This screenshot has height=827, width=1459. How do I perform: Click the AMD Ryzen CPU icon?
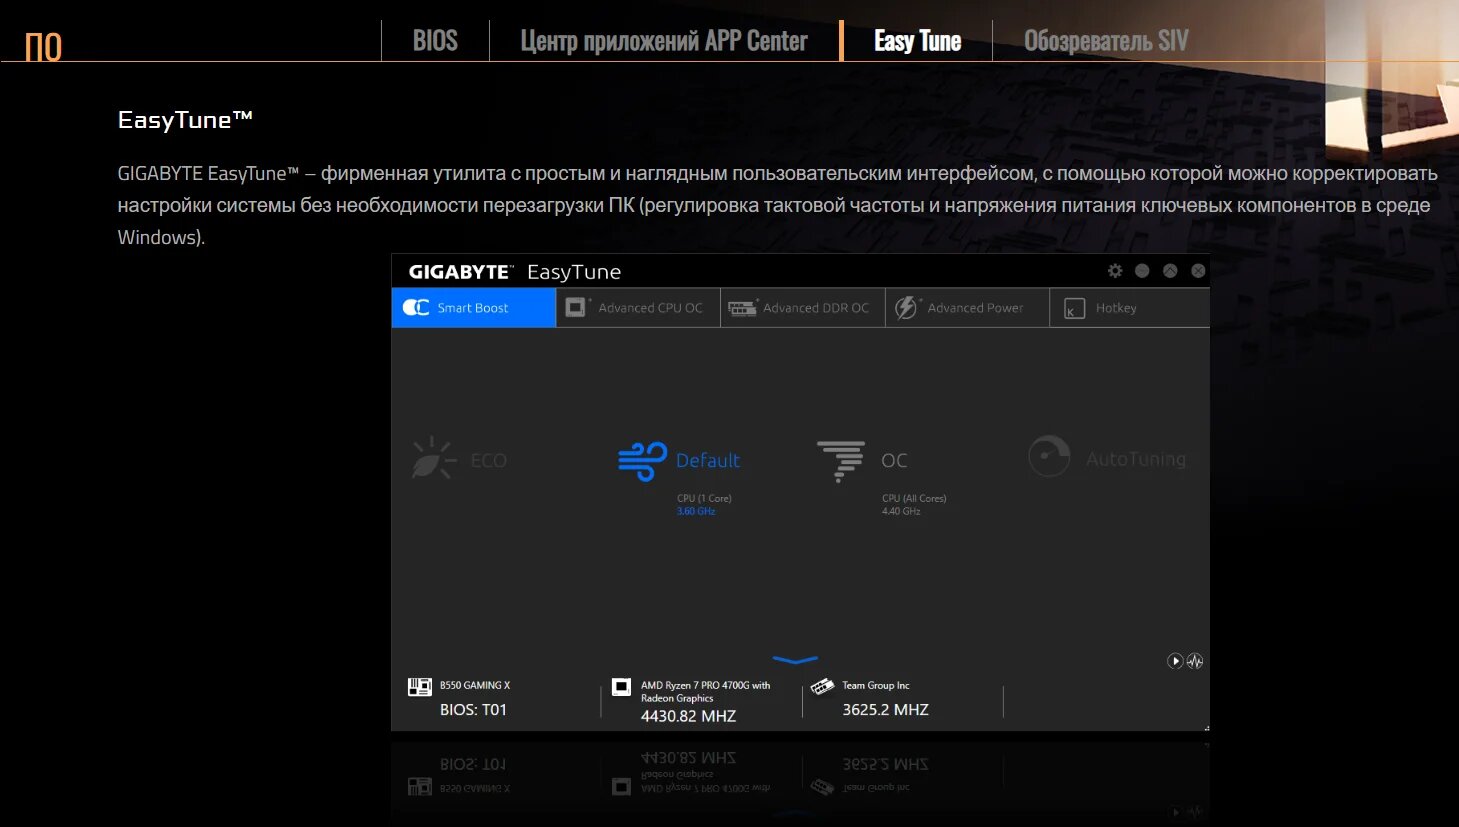pyautogui.click(x=621, y=687)
